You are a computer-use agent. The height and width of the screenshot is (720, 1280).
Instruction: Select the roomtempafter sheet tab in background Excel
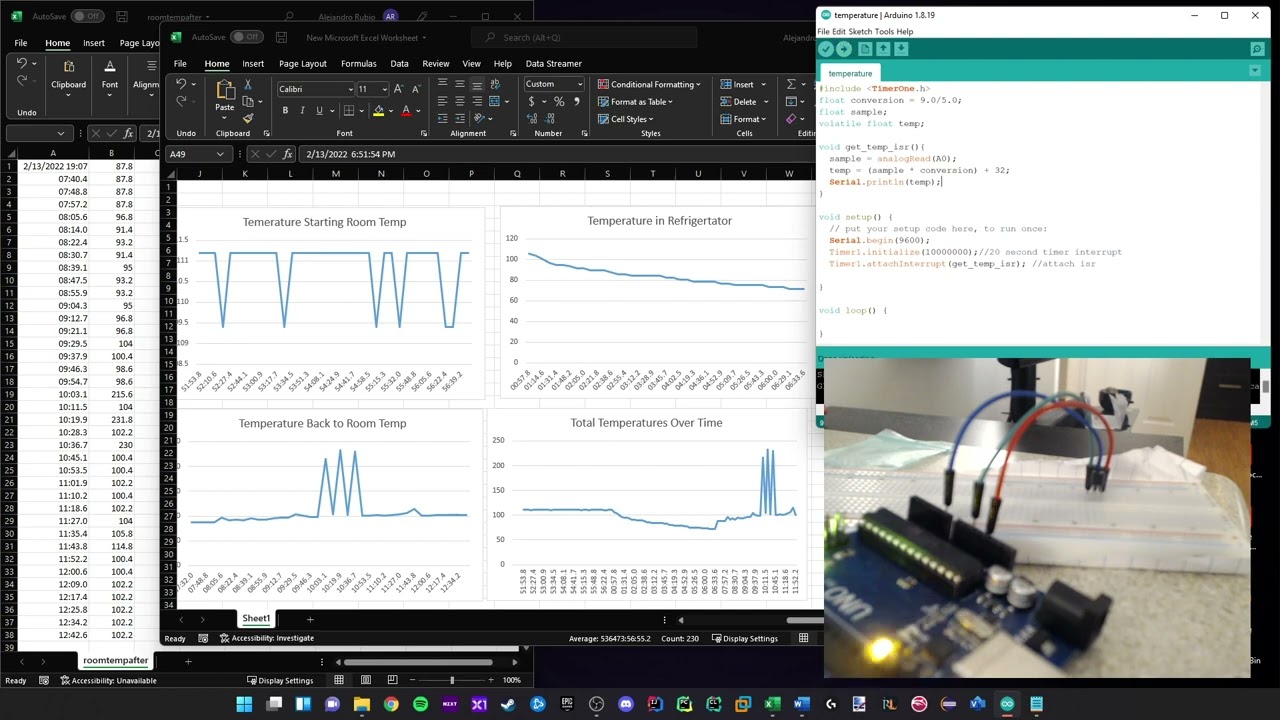coord(116,661)
